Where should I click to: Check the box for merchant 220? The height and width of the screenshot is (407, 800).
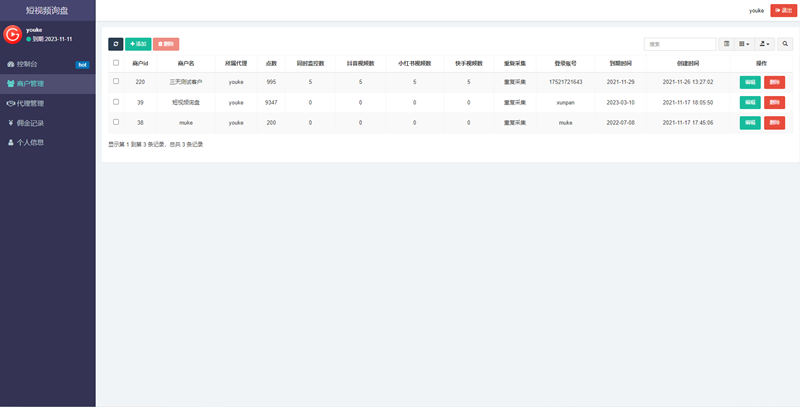tap(116, 81)
